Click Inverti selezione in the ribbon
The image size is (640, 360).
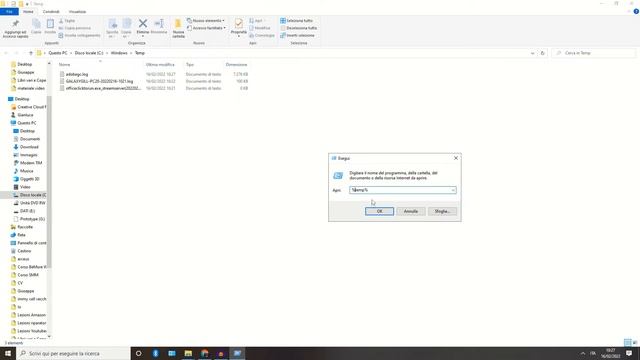tap(298, 36)
